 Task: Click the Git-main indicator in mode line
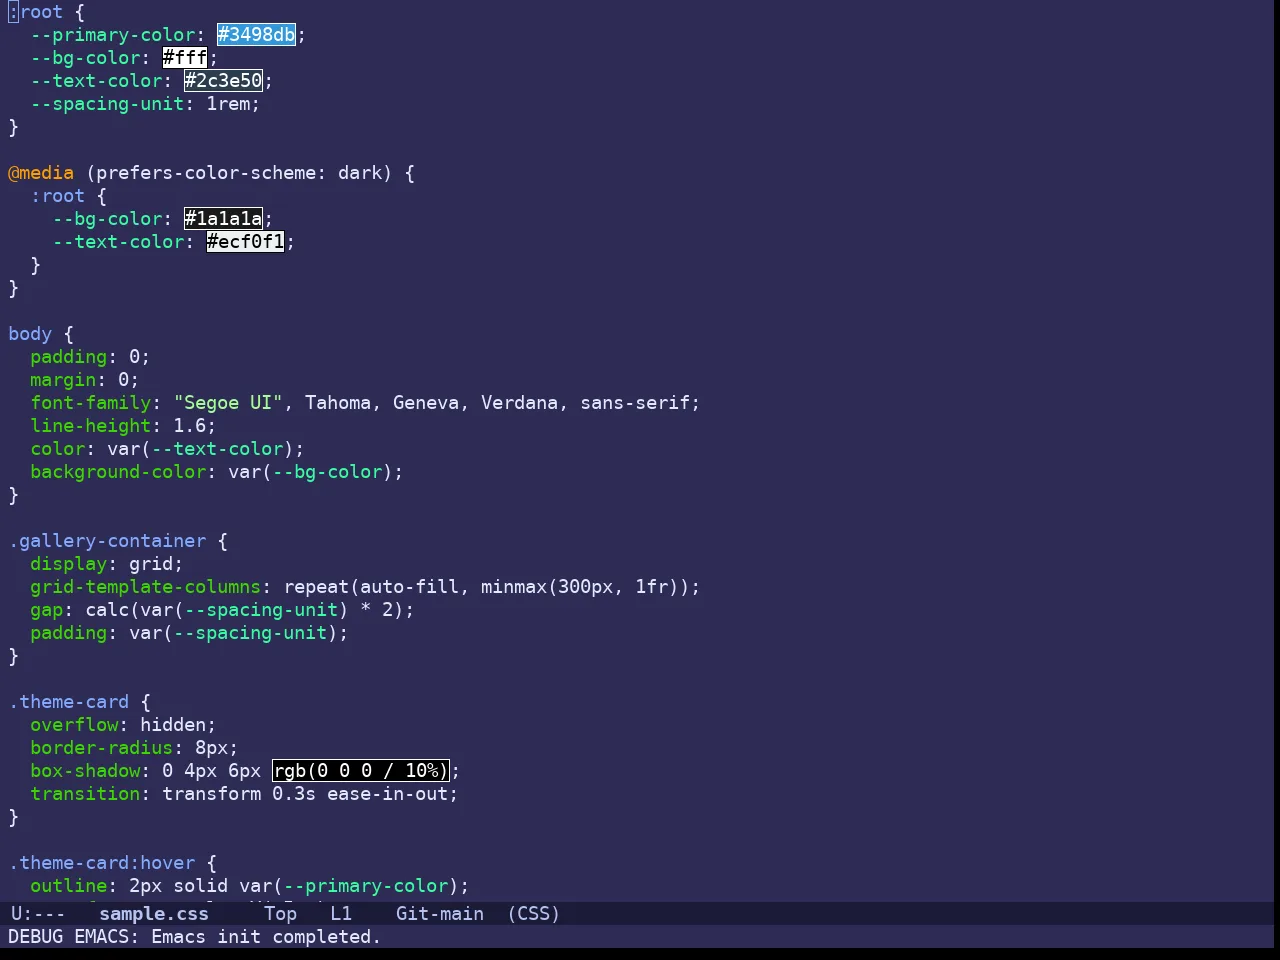pos(440,914)
